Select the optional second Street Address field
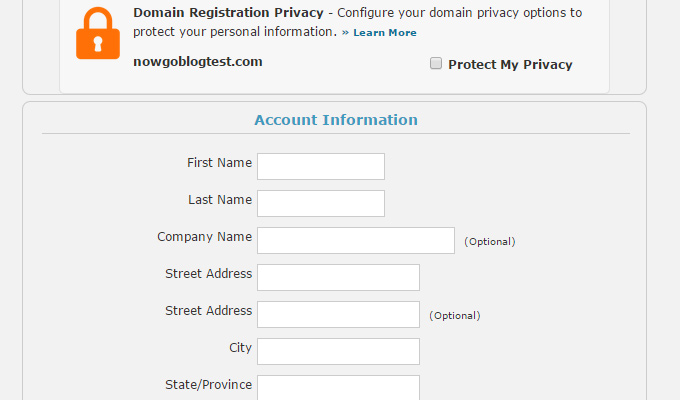 click(338, 315)
